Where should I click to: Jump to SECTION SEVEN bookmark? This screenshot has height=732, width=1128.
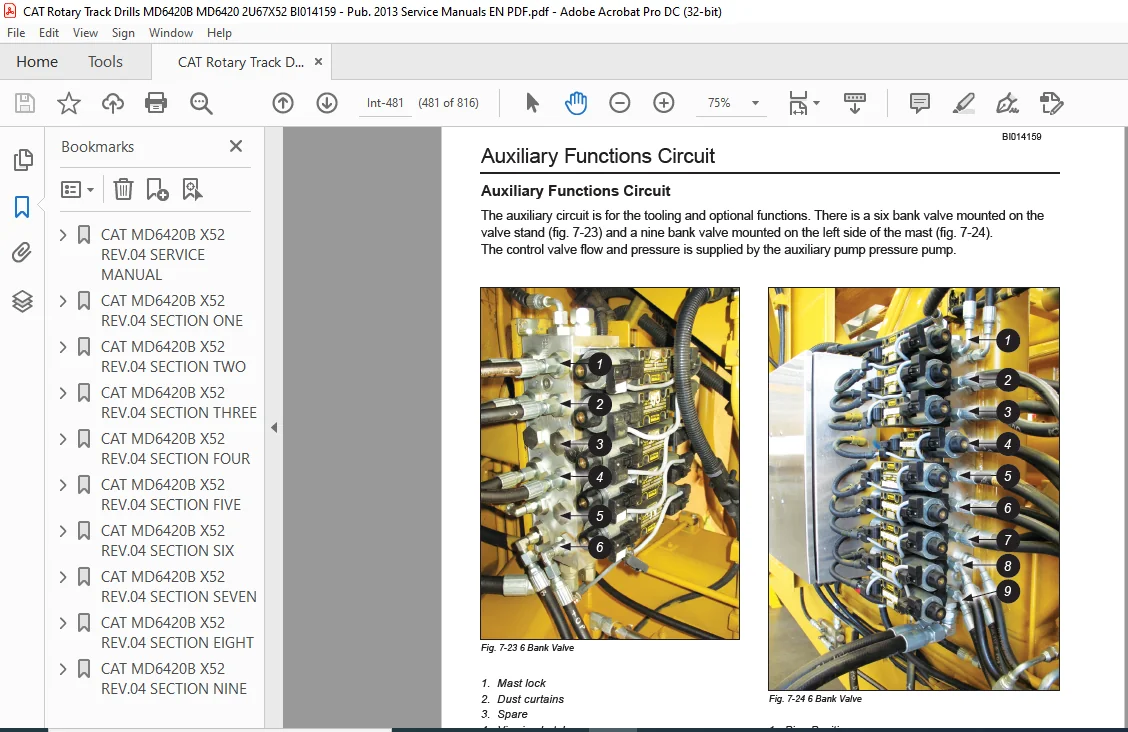coord(178,587)
